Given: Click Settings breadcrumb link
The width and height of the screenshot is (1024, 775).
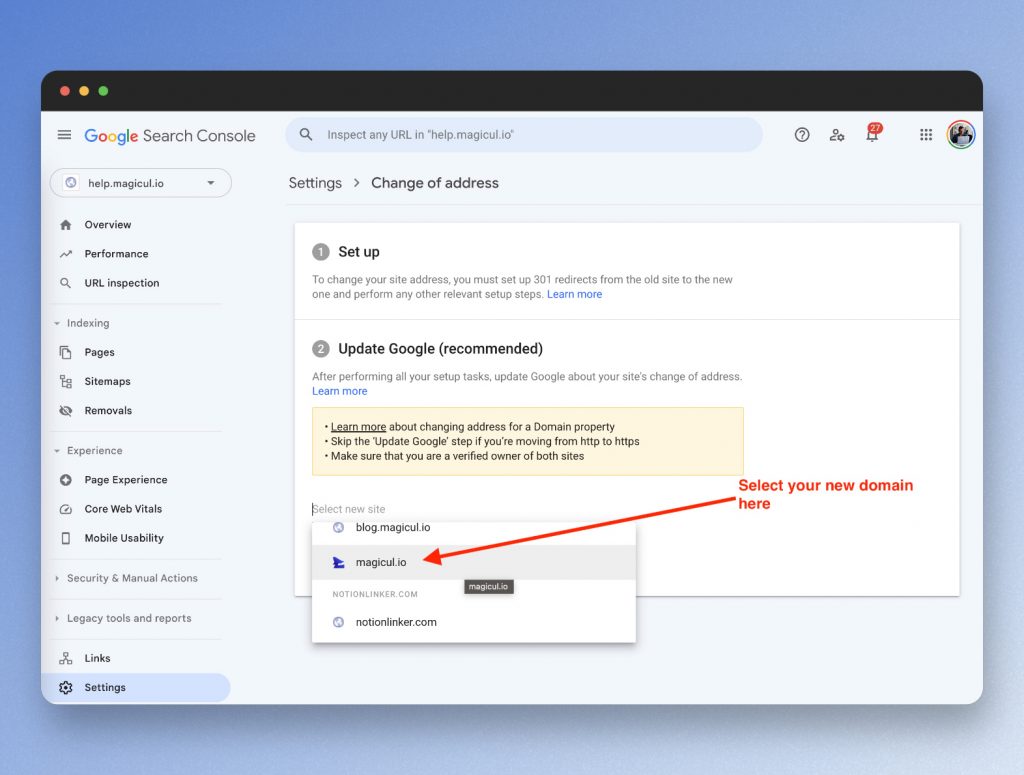Looking at the screenshot, I should click(x=315, y=183).
